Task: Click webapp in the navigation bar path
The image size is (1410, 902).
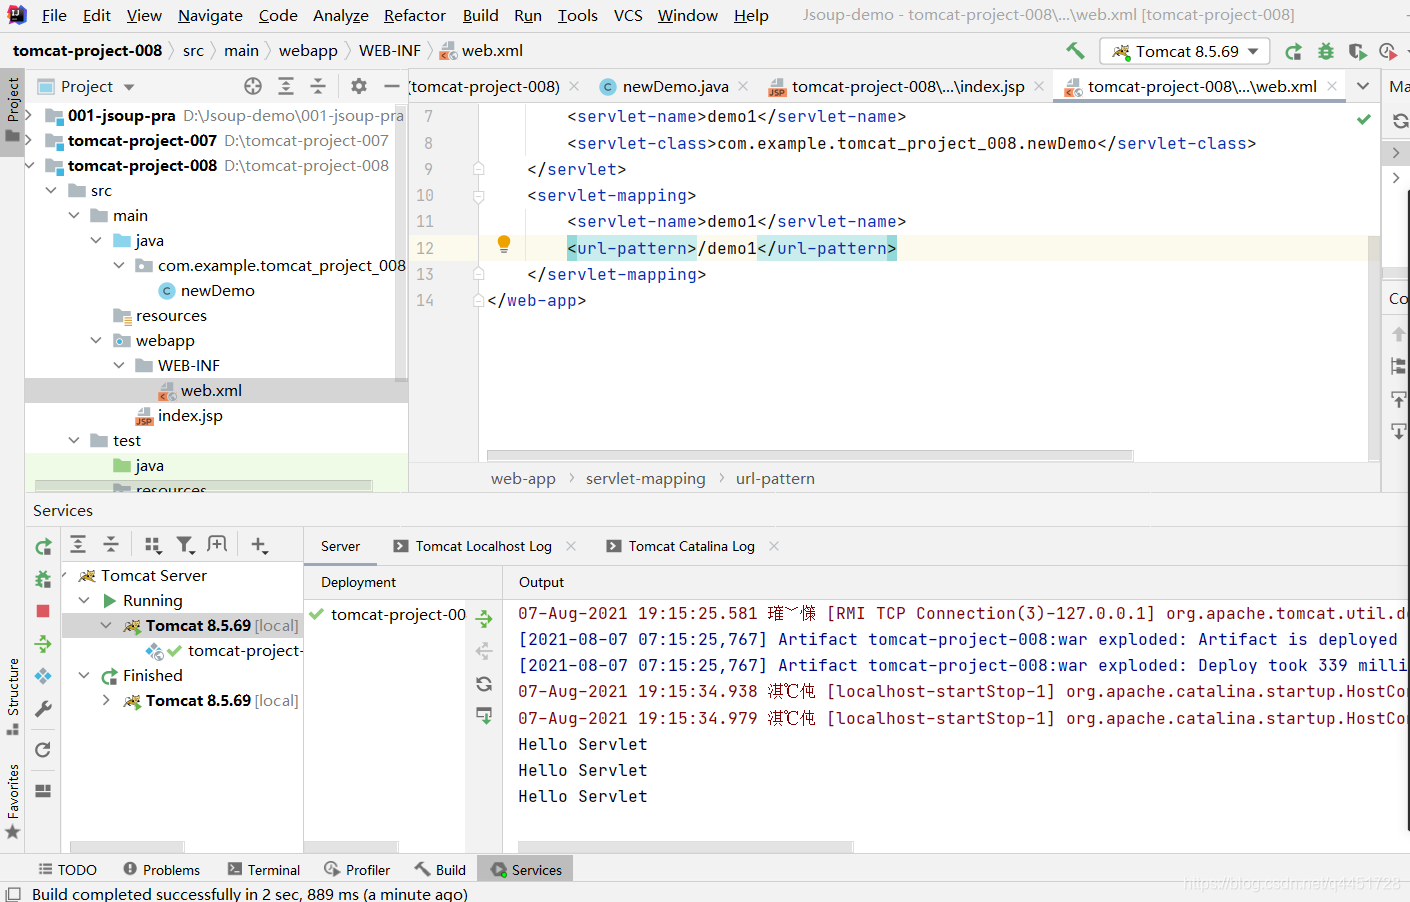Action: tap(308, 50)
